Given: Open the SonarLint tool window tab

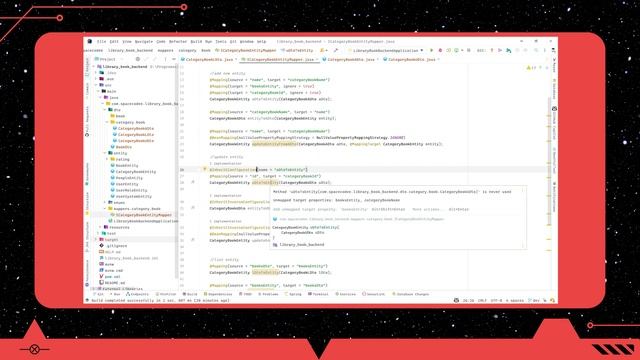Looking at the screenshot, I should click(373, 294).
